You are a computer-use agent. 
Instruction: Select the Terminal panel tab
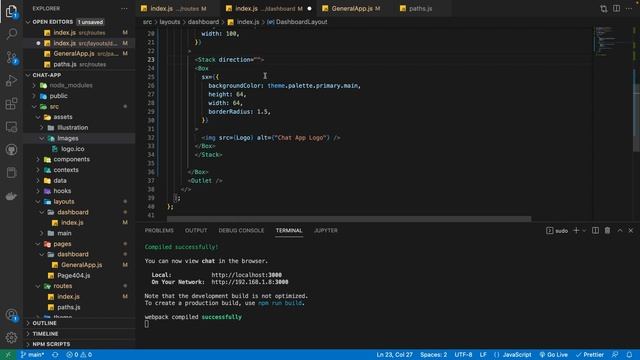click(289, 231)
